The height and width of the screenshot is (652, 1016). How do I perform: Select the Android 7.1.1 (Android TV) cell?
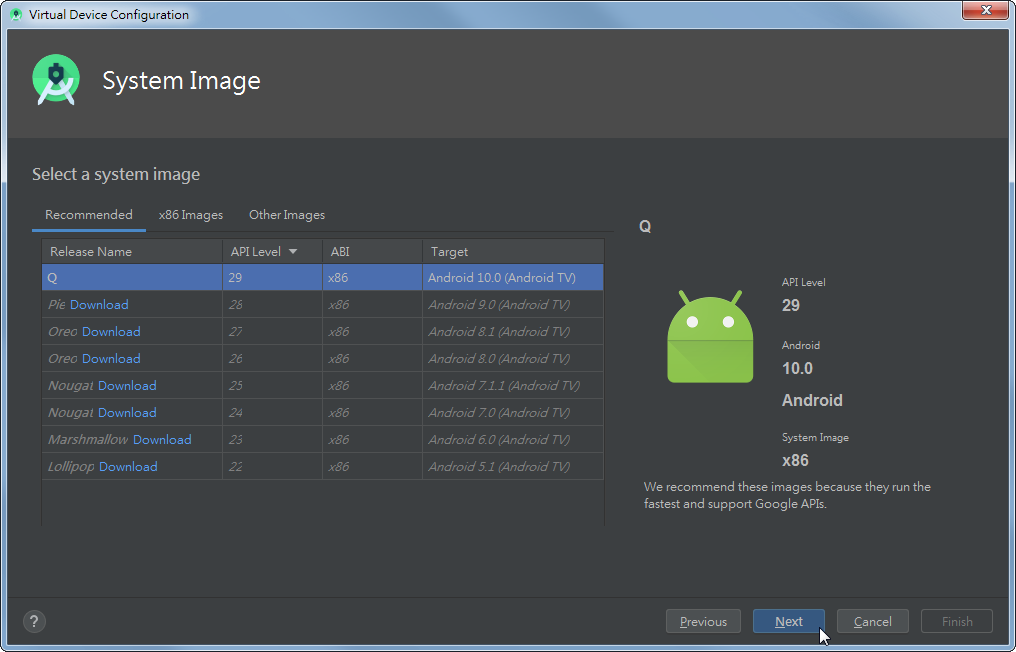513,386
